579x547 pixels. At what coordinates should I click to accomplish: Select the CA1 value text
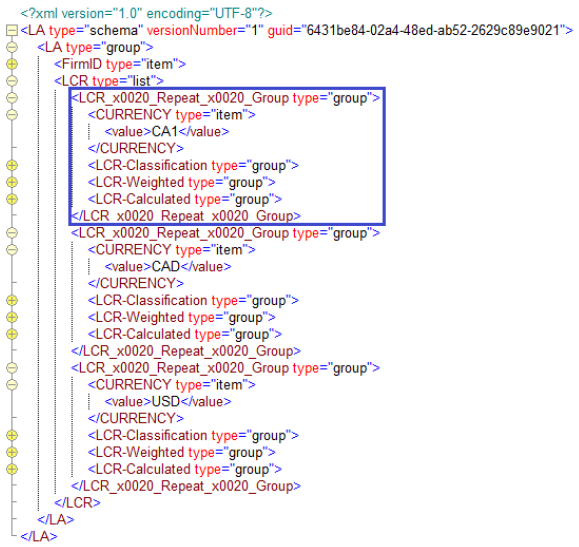(165, 131)
